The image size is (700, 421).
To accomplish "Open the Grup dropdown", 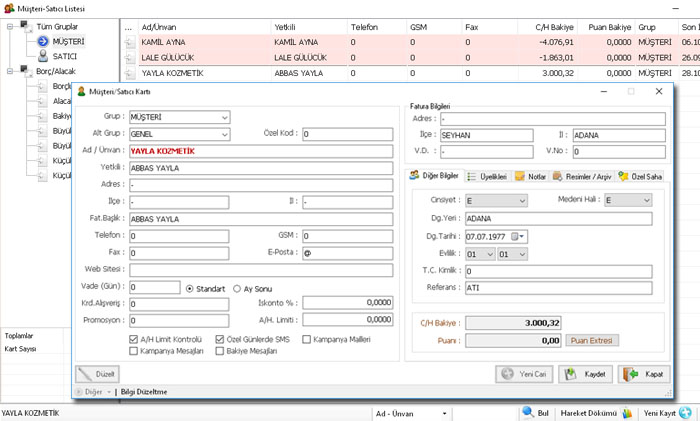I will tap(225, 117).
